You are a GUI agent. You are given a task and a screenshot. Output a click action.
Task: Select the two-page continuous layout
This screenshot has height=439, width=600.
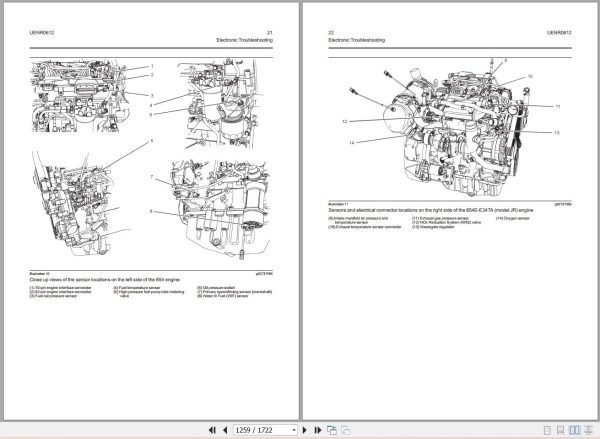(588, 430)
